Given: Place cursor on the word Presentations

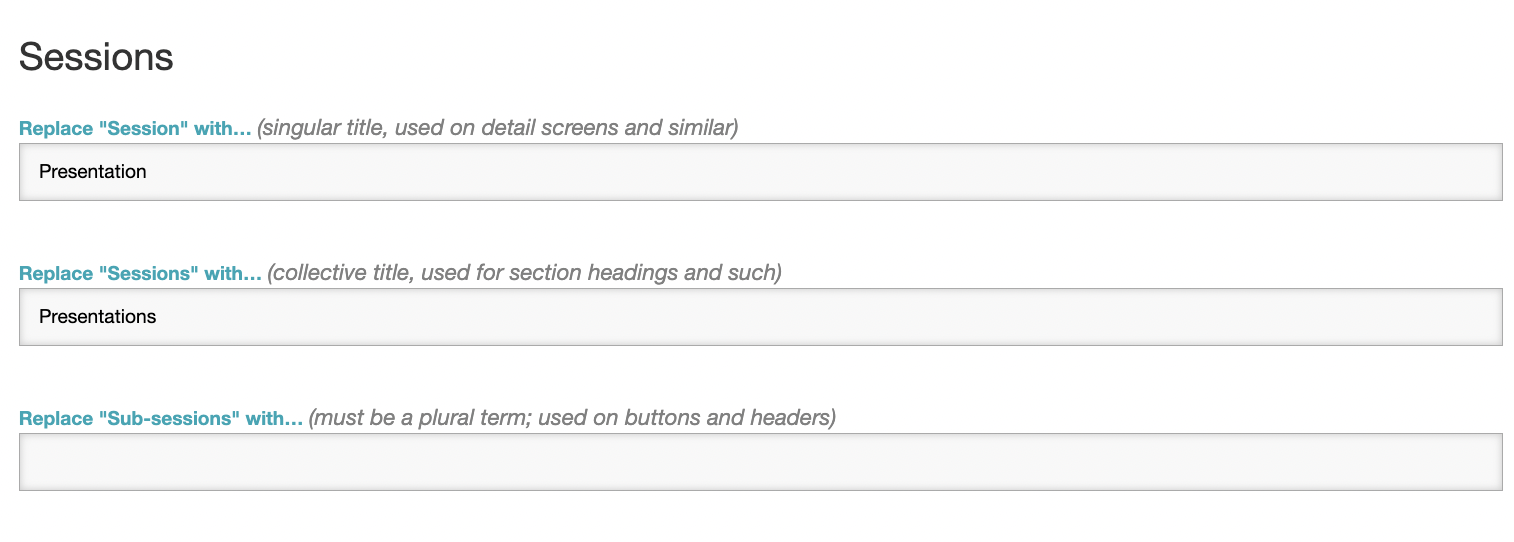Looking at the screenshot, I should coord(97,317).
